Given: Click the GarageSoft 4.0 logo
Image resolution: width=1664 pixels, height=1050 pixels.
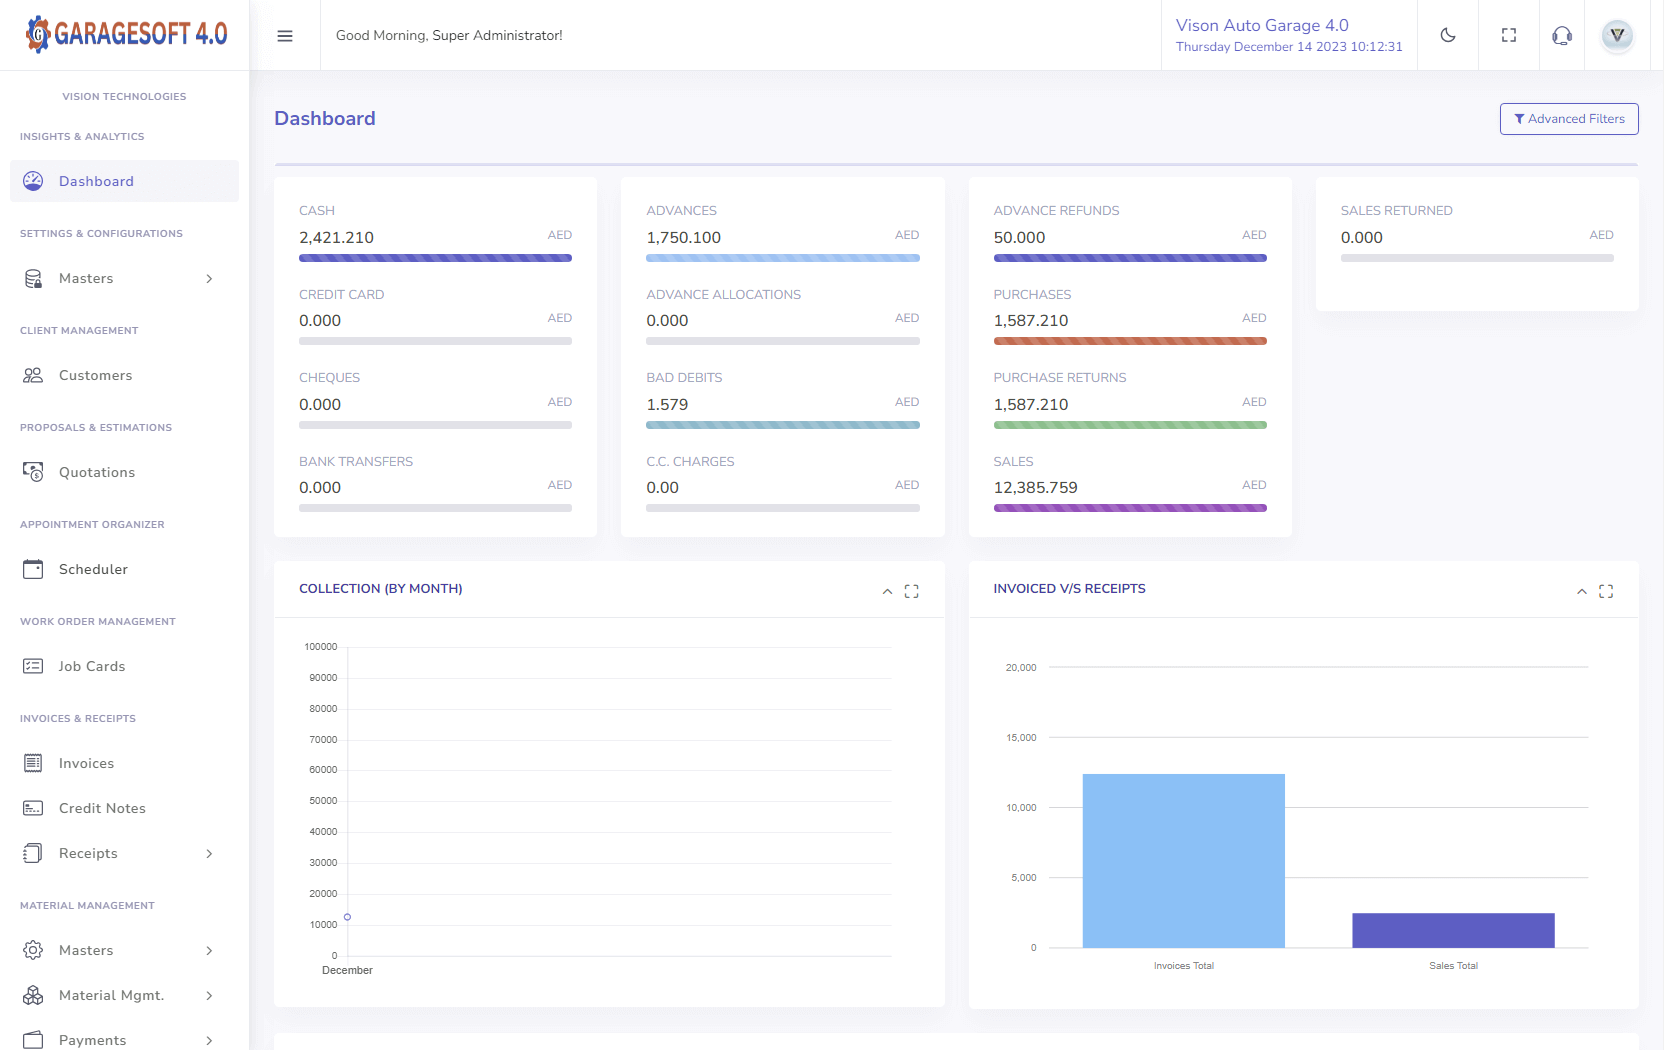Looking at the screenshot, I should [126, 34].
